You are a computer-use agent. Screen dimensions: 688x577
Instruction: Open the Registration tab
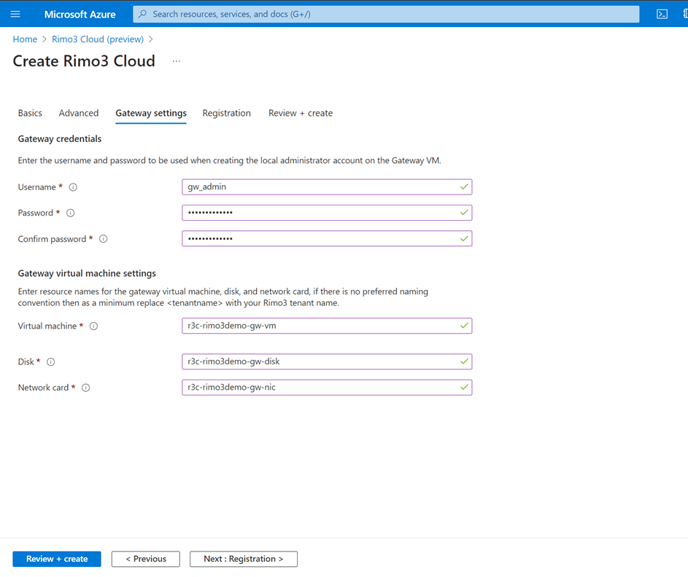tap(226, 113)
